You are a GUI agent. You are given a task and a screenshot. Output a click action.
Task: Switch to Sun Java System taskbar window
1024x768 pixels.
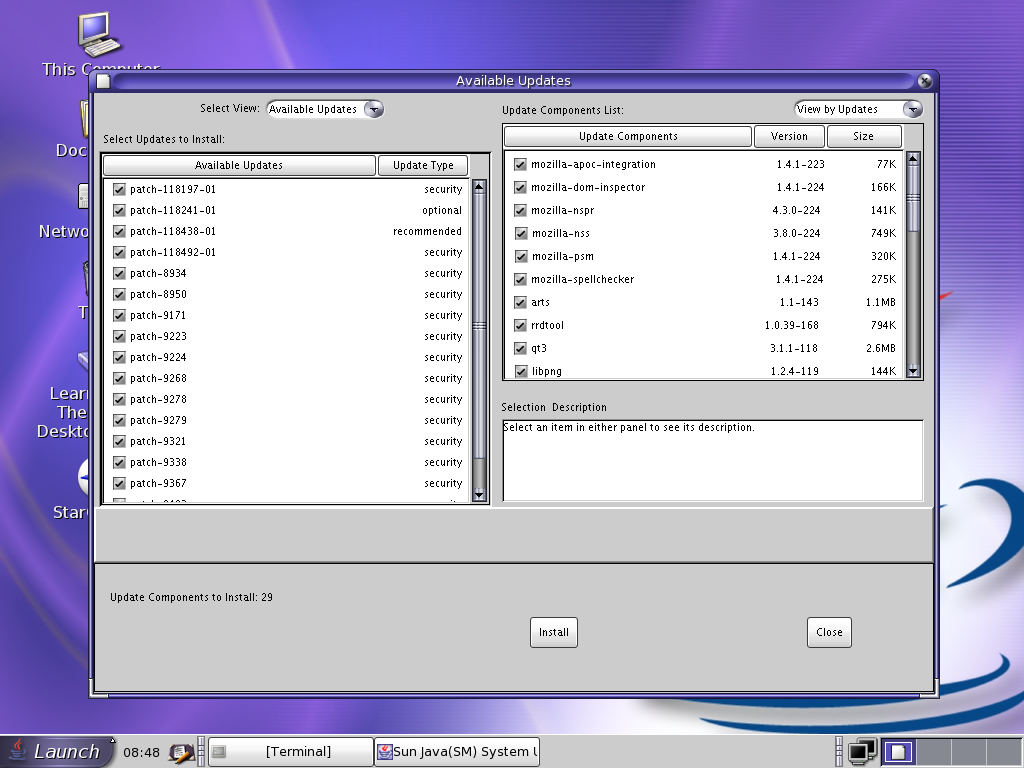(x=457, y=752)
